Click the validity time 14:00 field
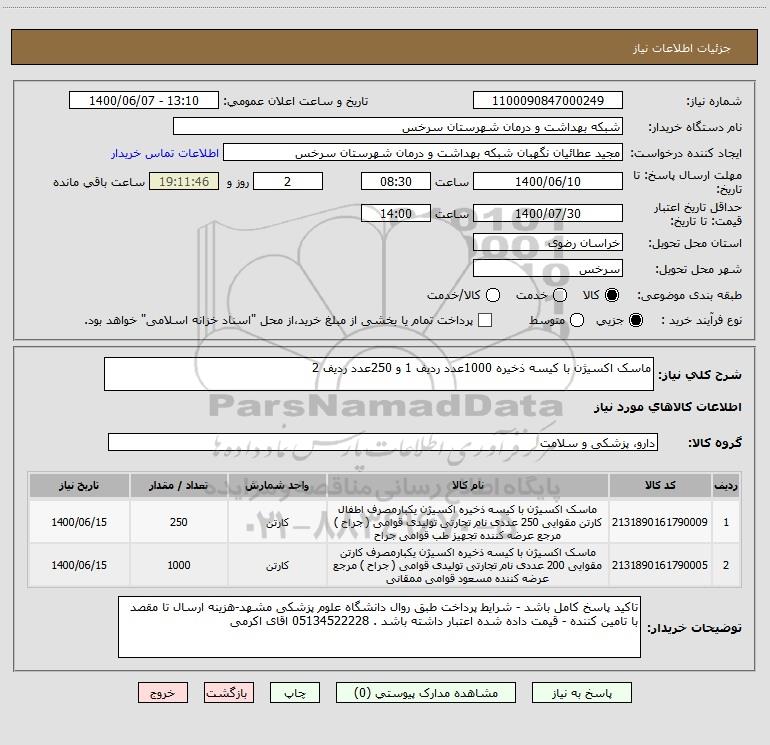The image size is (770, 745). [396, 213]
